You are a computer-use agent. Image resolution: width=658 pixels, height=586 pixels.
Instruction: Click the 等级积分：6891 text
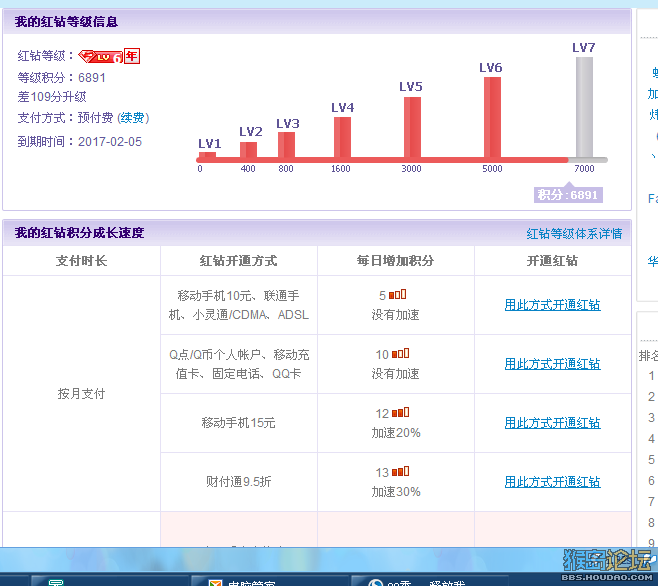pyautogui.click(x=61, y=78)
